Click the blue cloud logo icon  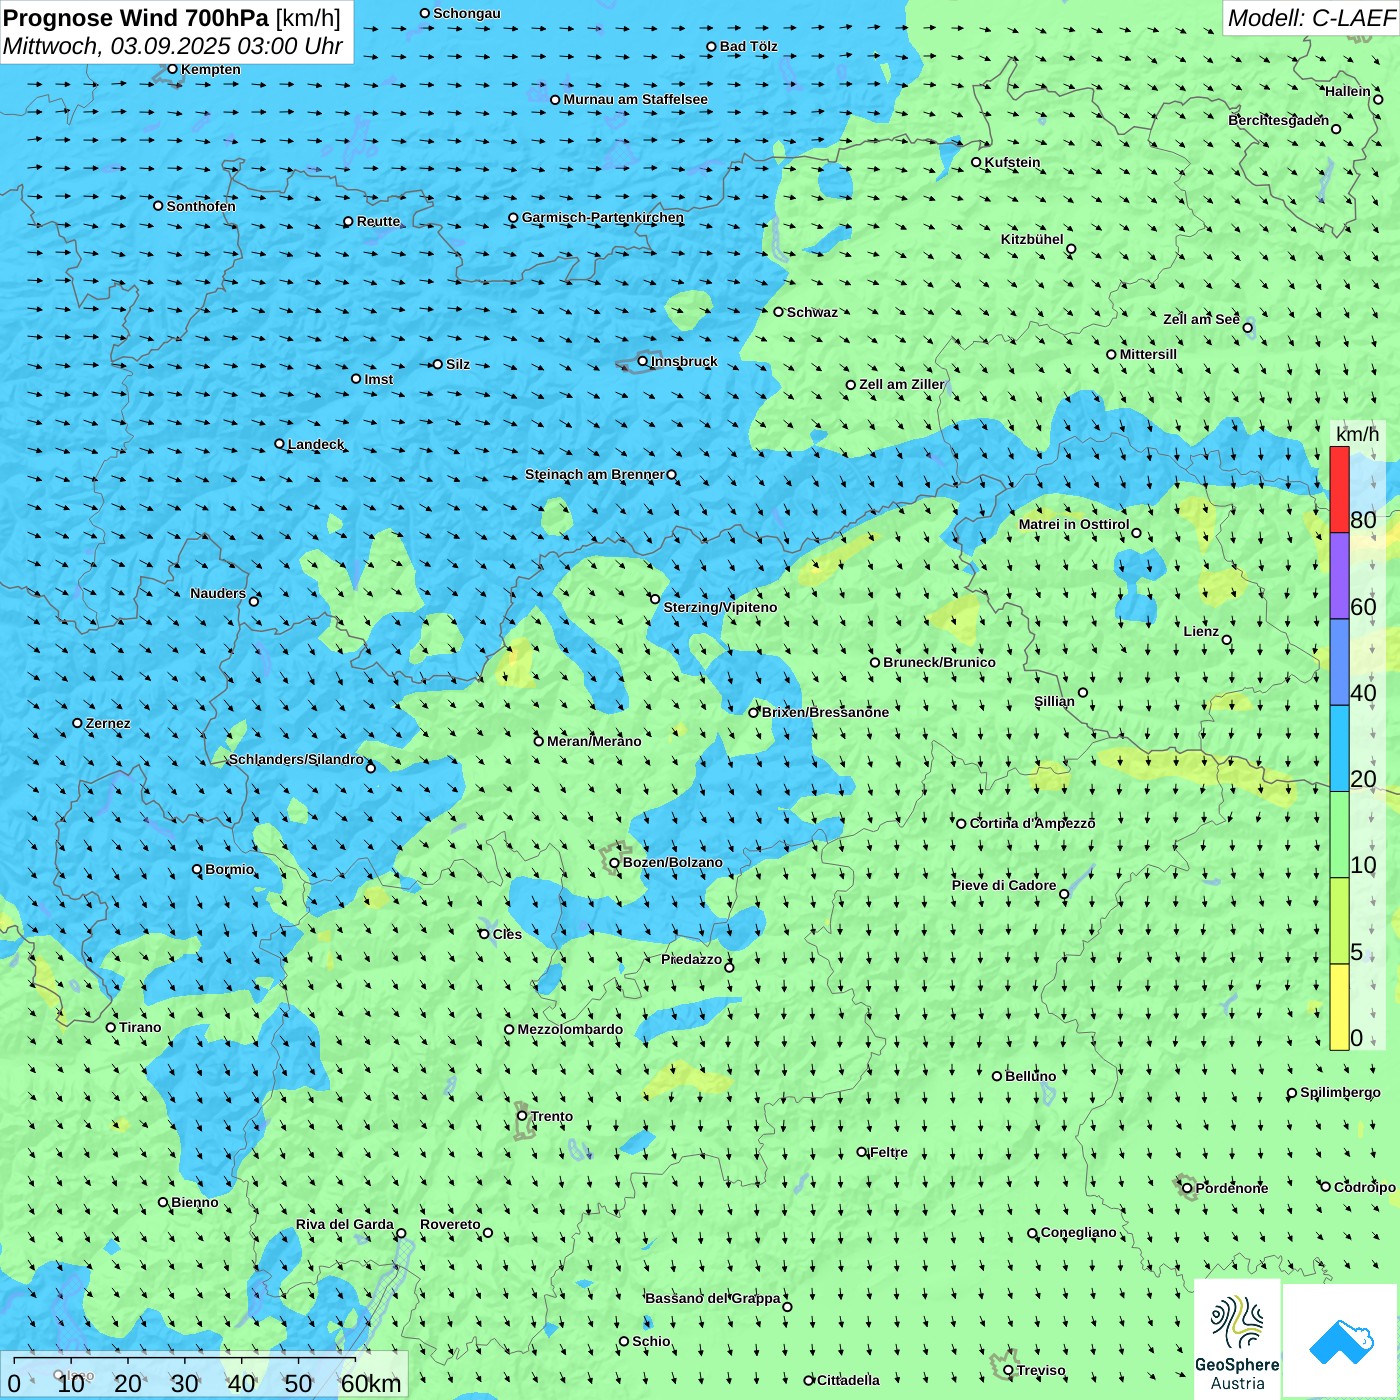(1341, 1342)
